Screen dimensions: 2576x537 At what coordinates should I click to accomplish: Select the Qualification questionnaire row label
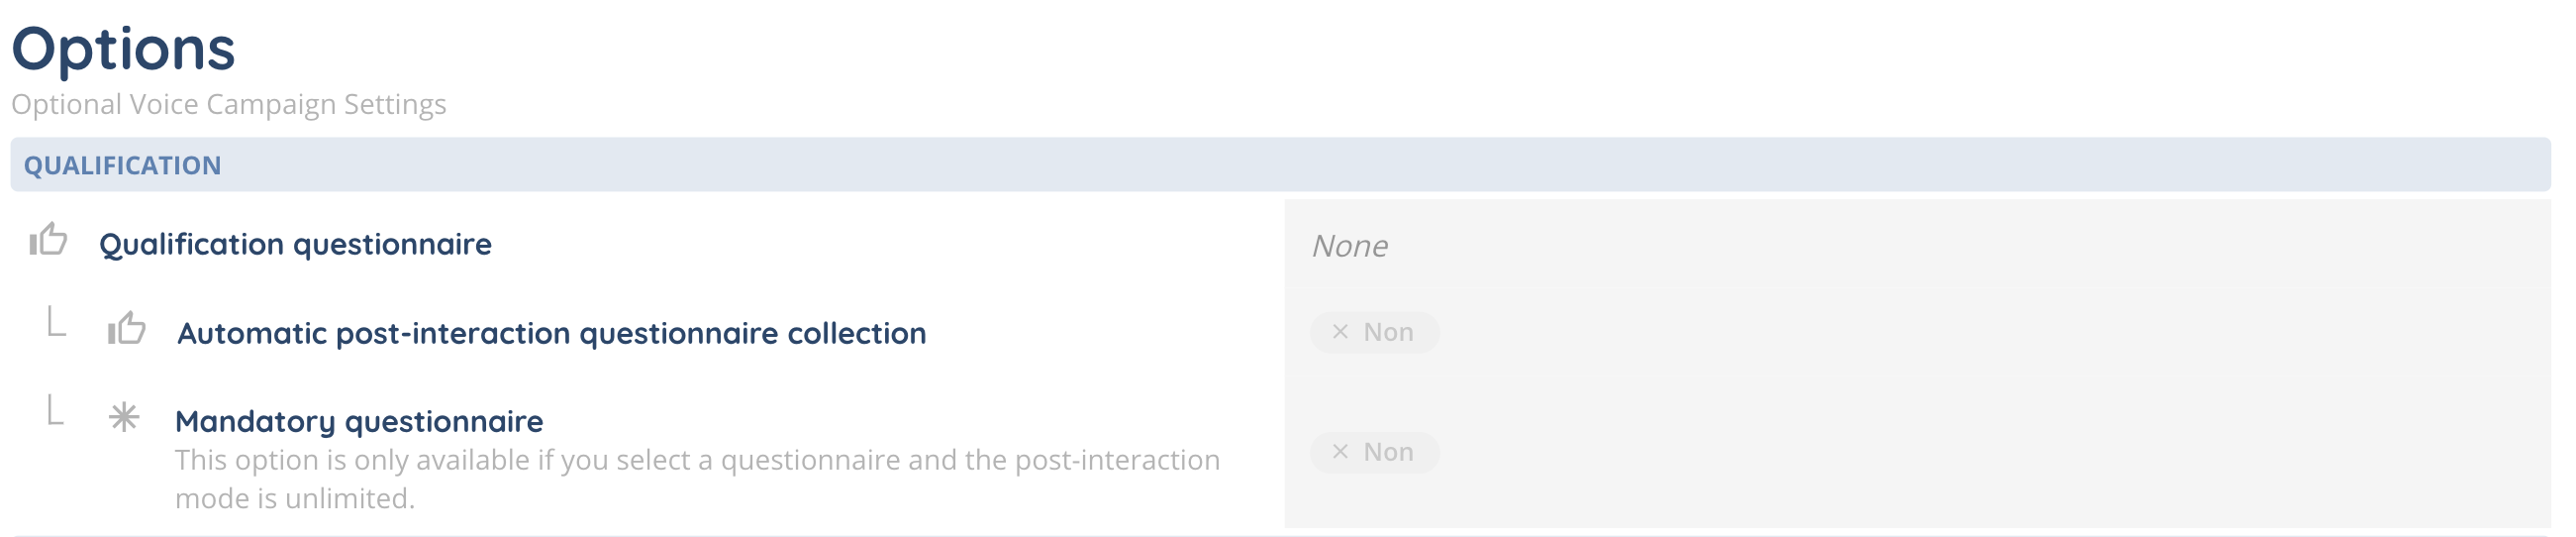click(x=295, y=244)
